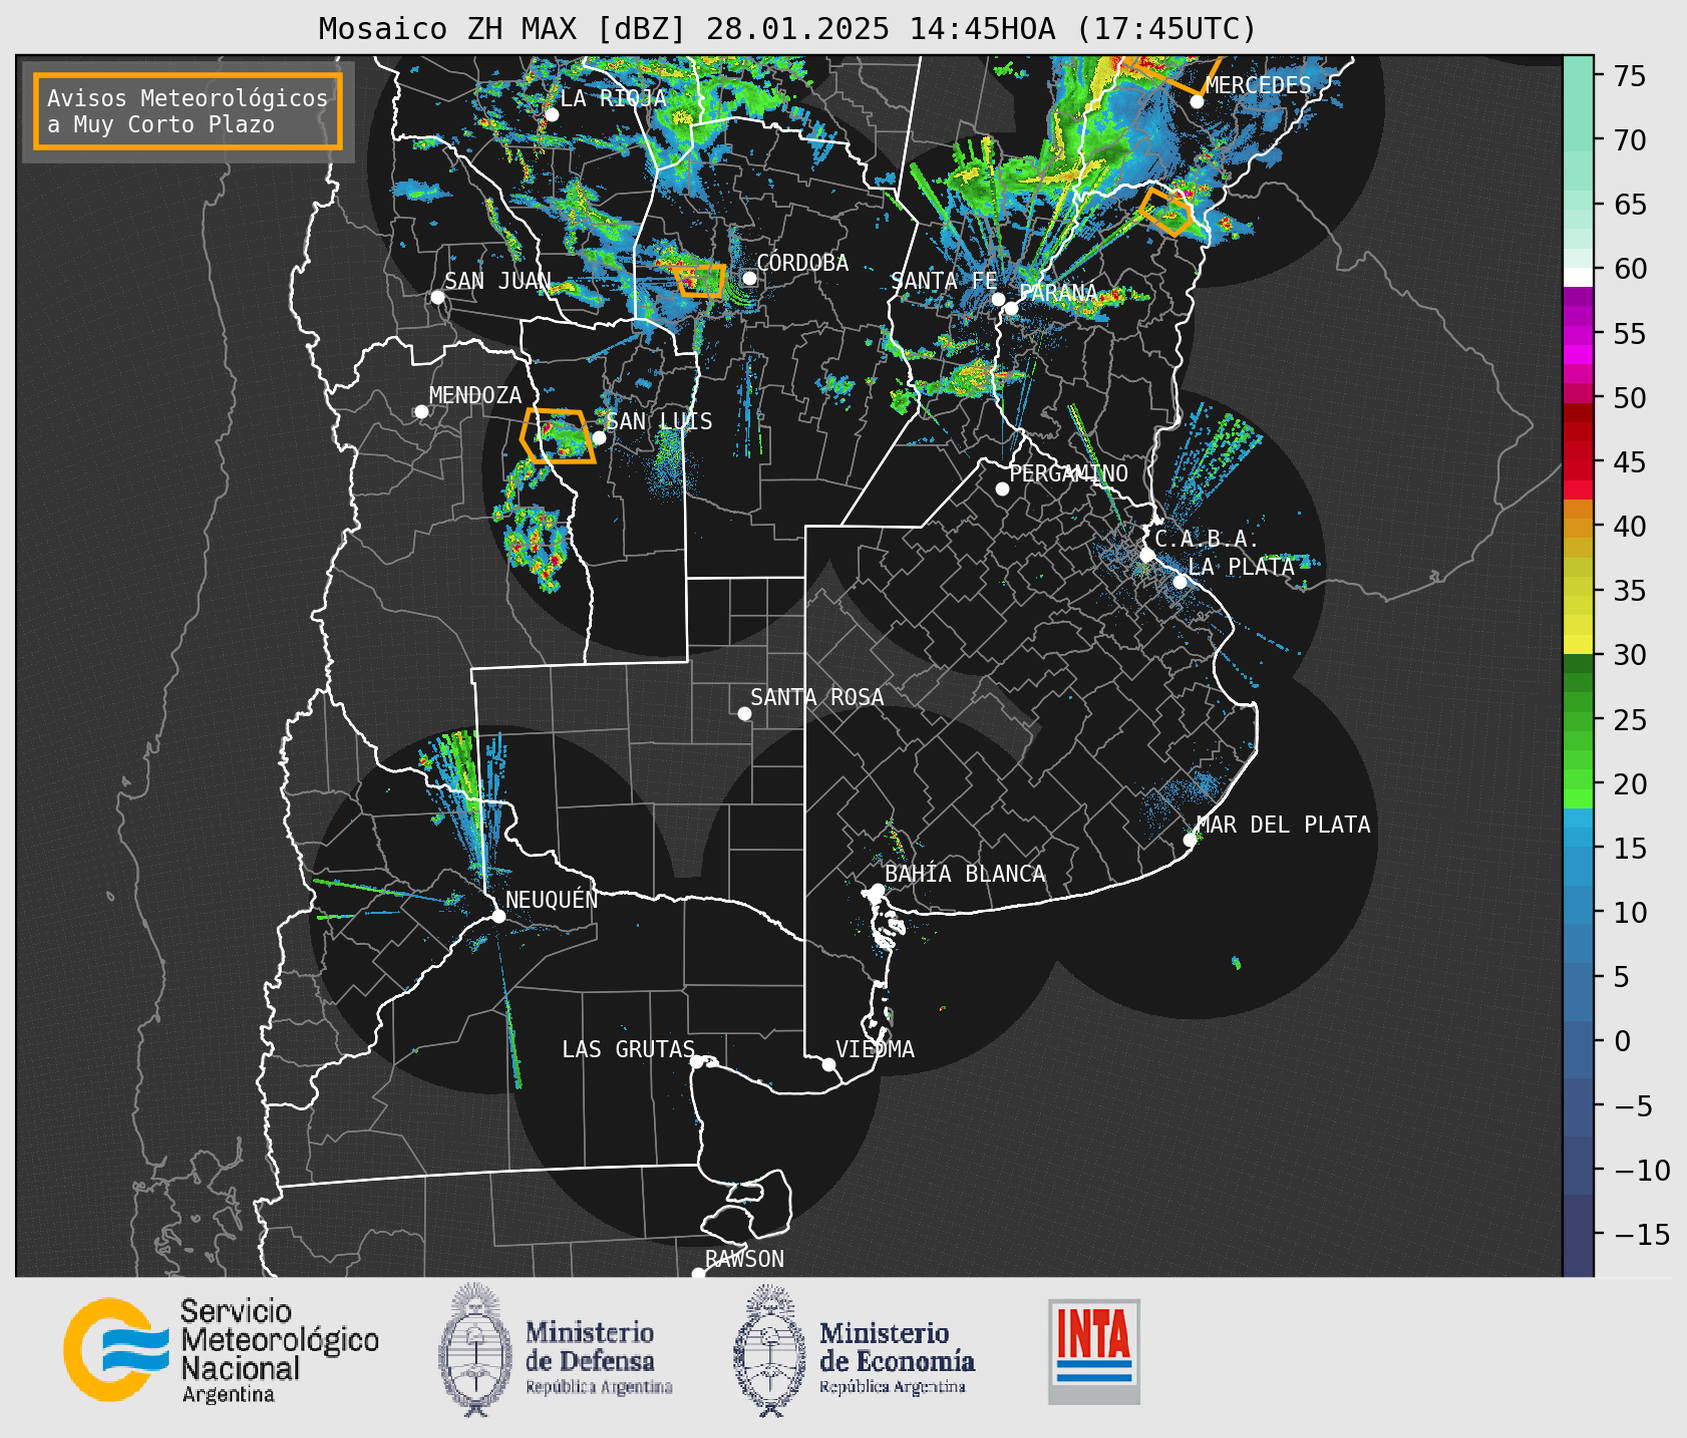Click the Ministerio de Economía emblem
This screenshot has height=1438, width=1687.
pyautogui.click(x=770, y=1350)
